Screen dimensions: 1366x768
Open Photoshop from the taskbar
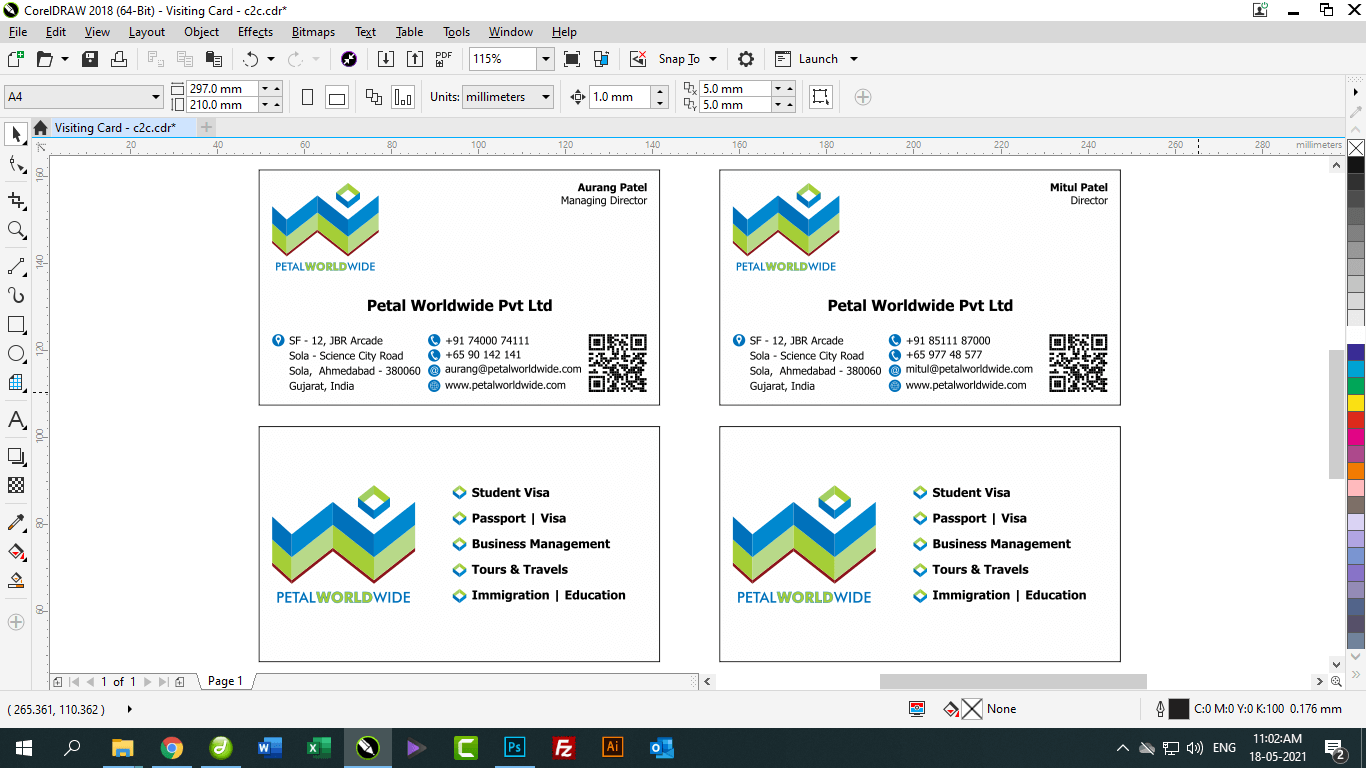515,747
